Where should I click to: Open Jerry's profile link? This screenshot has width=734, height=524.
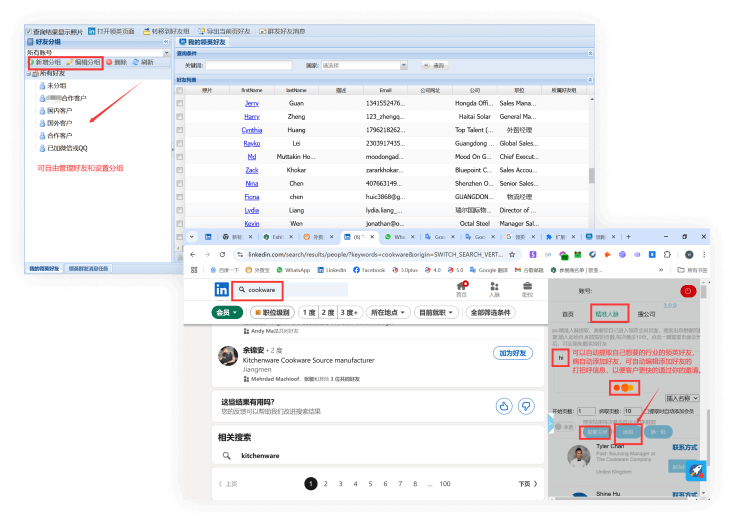pos(252,103)
